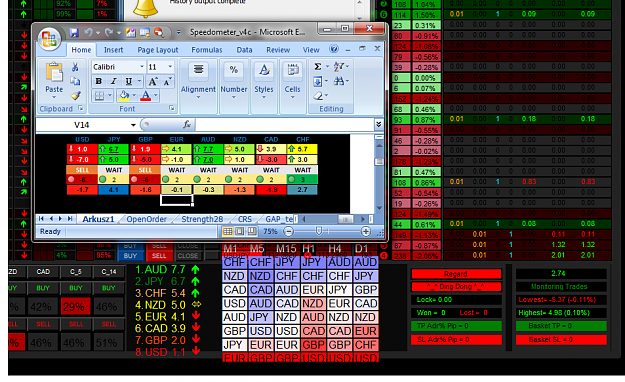Redo the action in Quick Access toolbar
This screenshot has width=625, height=382.
pos(108,32)
